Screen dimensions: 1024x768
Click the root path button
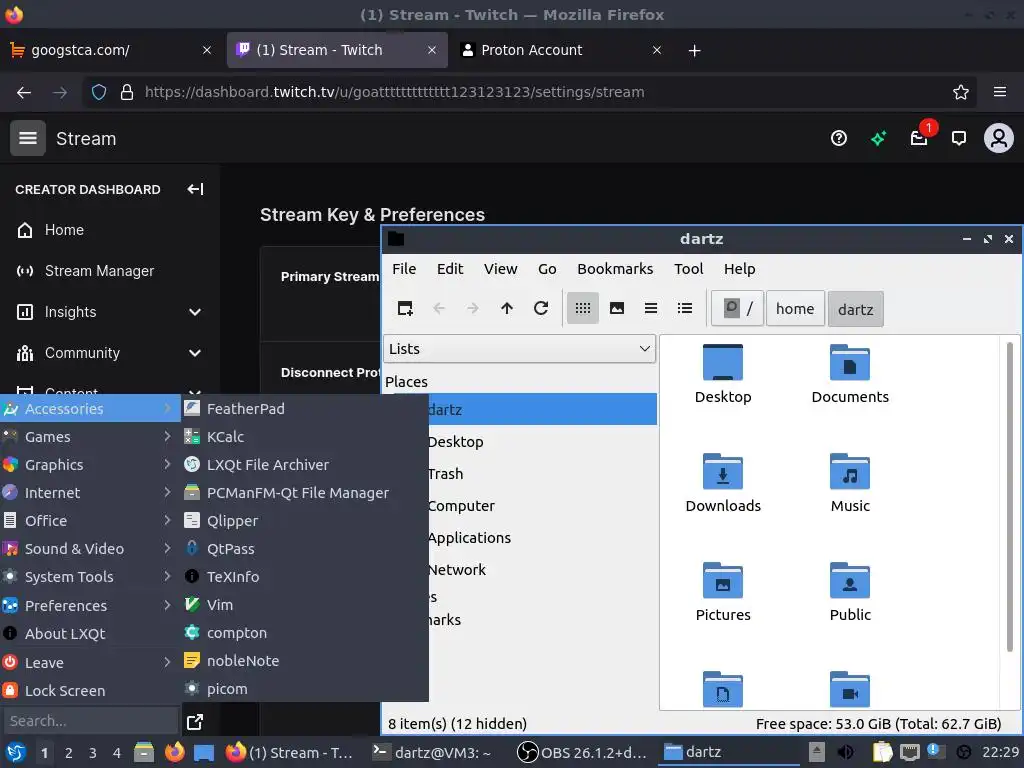(x=737, y=309)
